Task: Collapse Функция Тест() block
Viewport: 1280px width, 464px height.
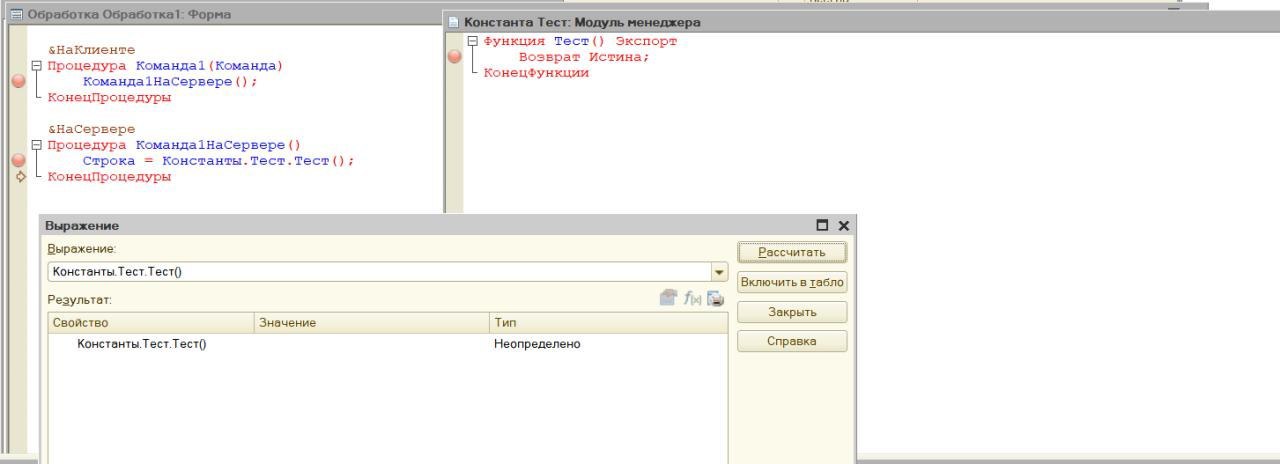Action: tap(473, 41)
